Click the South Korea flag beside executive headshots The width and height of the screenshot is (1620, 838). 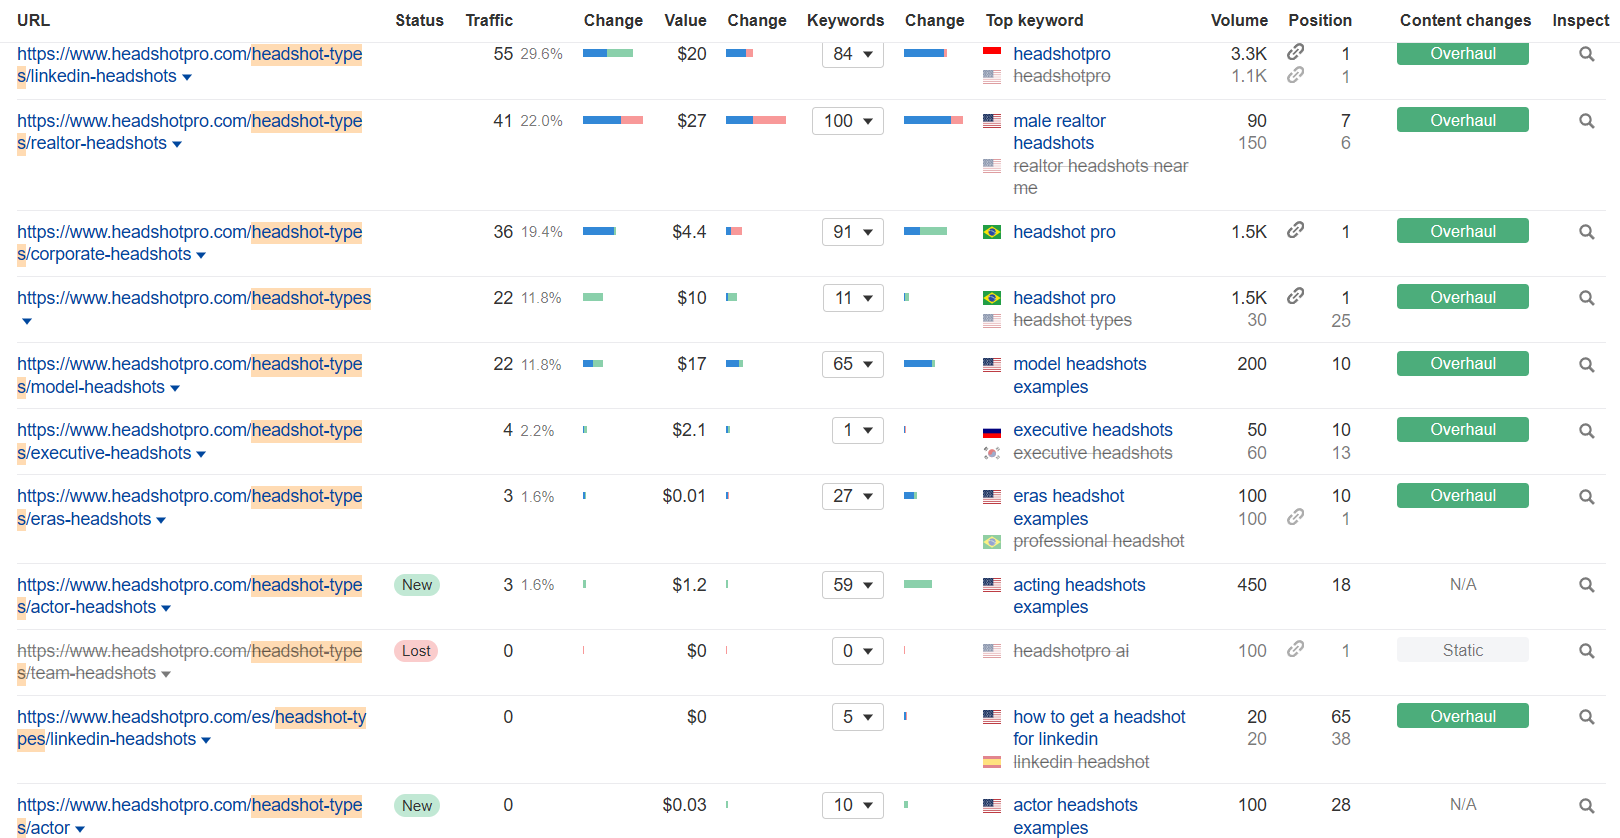(x=992, y=453)
